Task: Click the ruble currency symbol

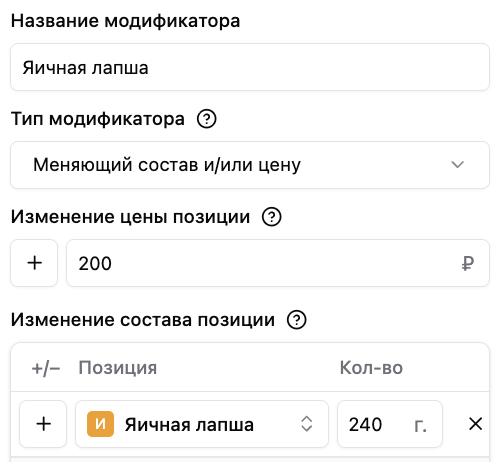Action: [468, 263]
